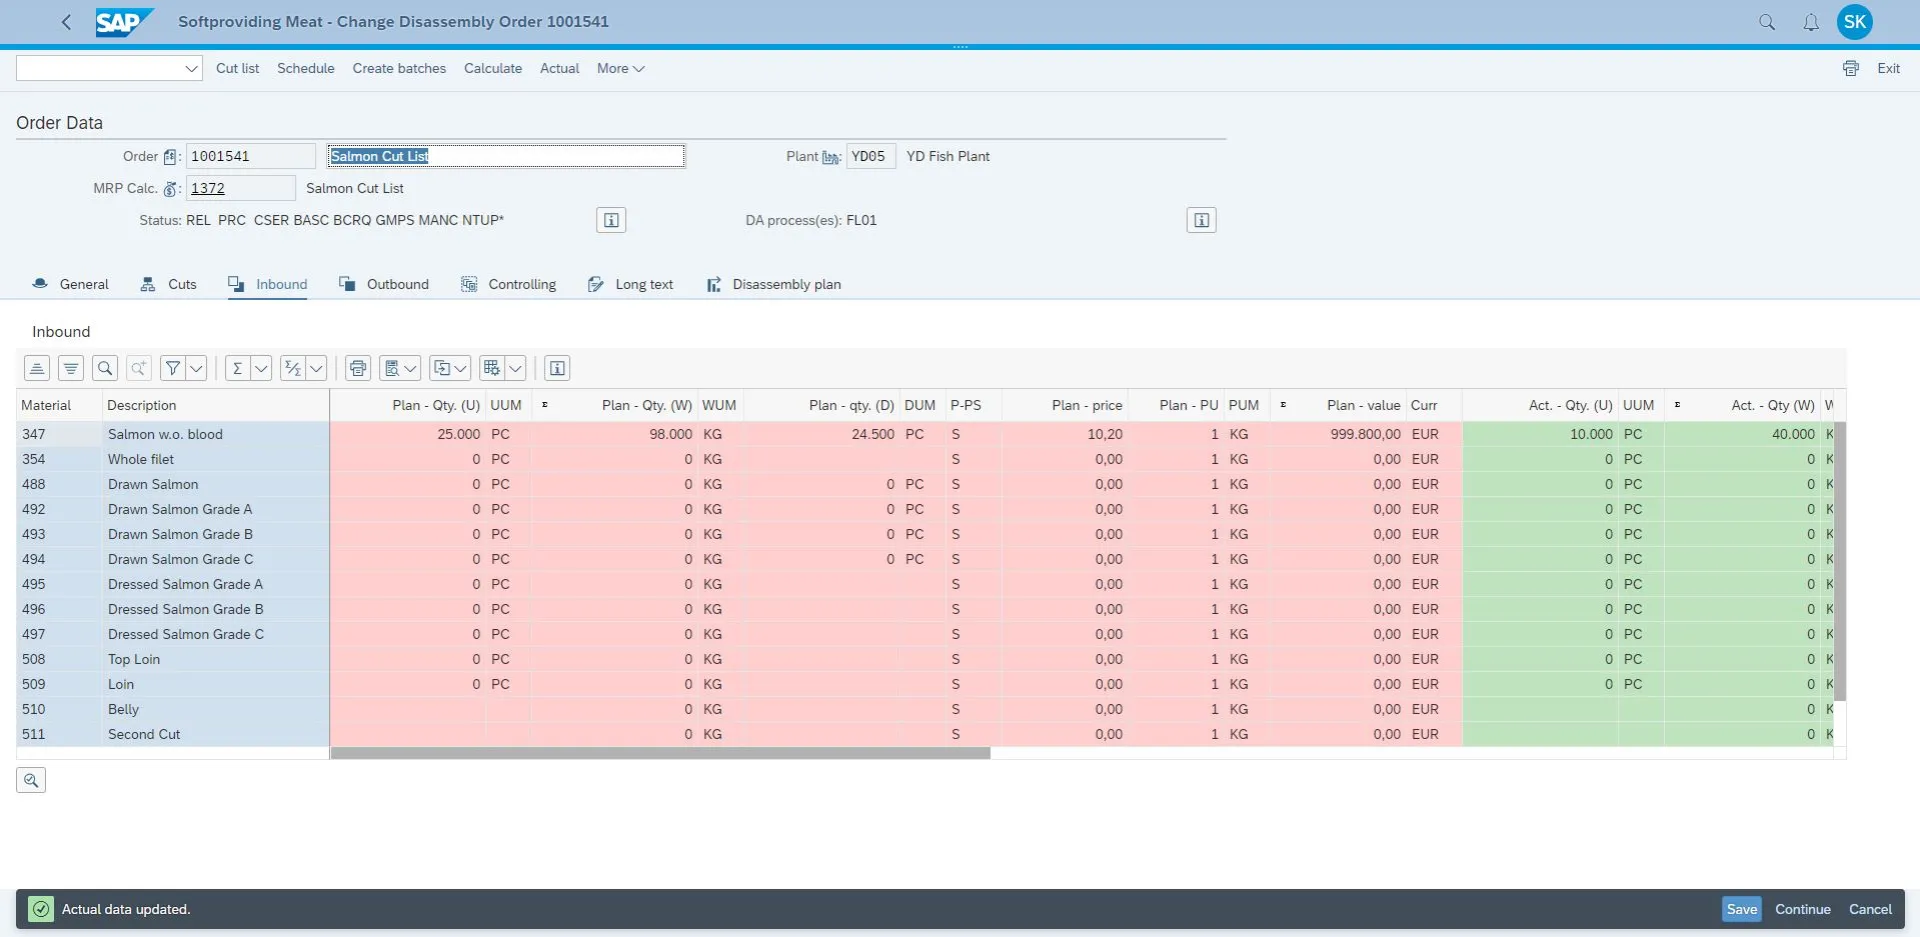Click the zoom detail icon below table
1920x937 pixels.
click(31, 780)
